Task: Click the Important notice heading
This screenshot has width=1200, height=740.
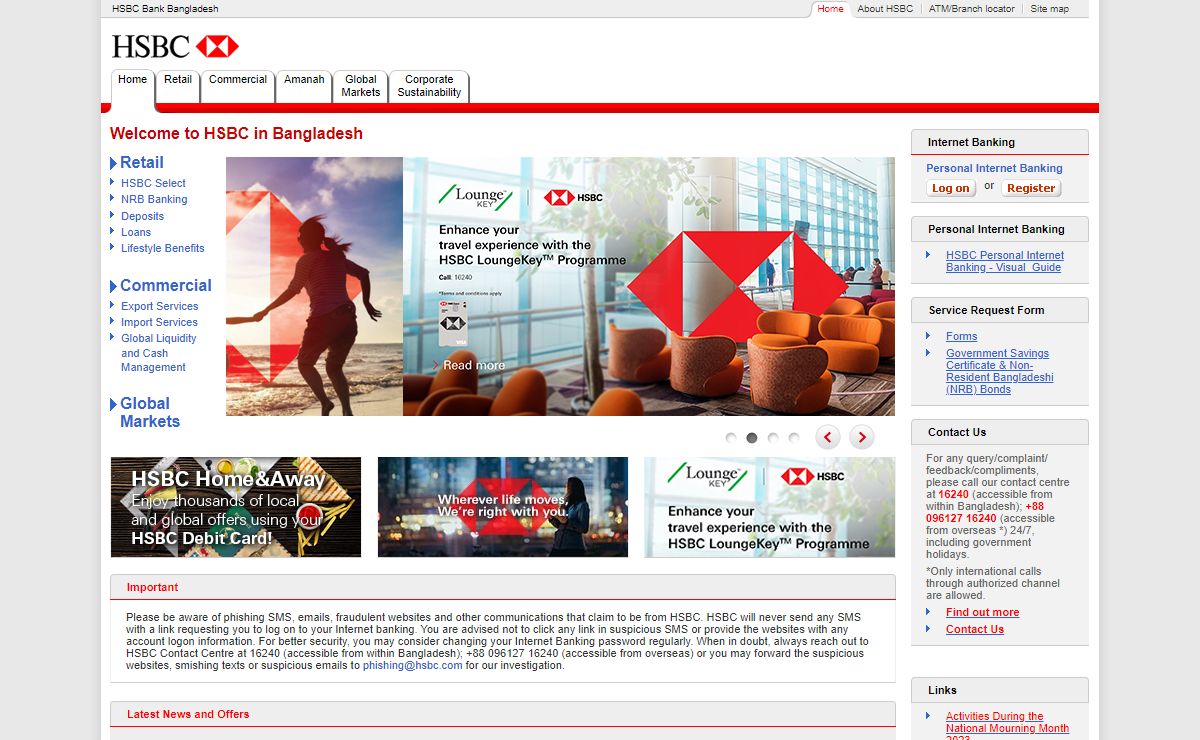Action: click(152, 587)
